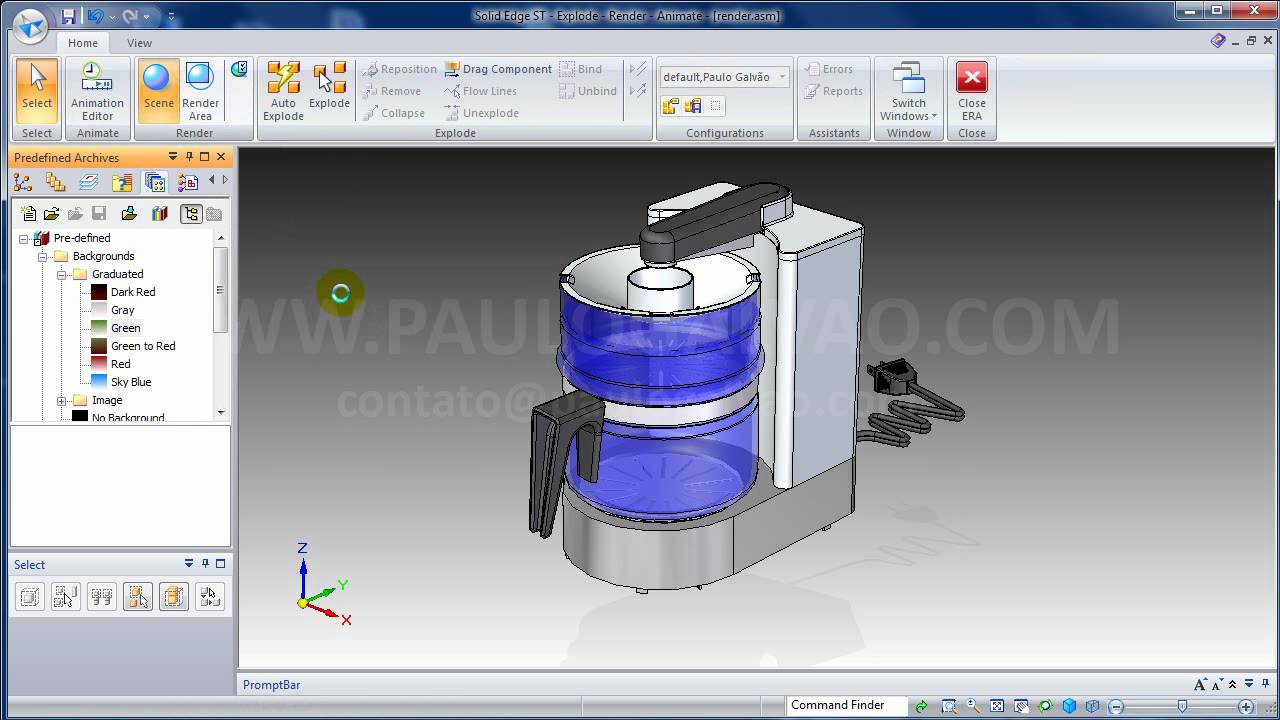Click the import archive icon with arrow
Screen dimensions: 1280x720
pyautogui.click(x=129, y=213)
